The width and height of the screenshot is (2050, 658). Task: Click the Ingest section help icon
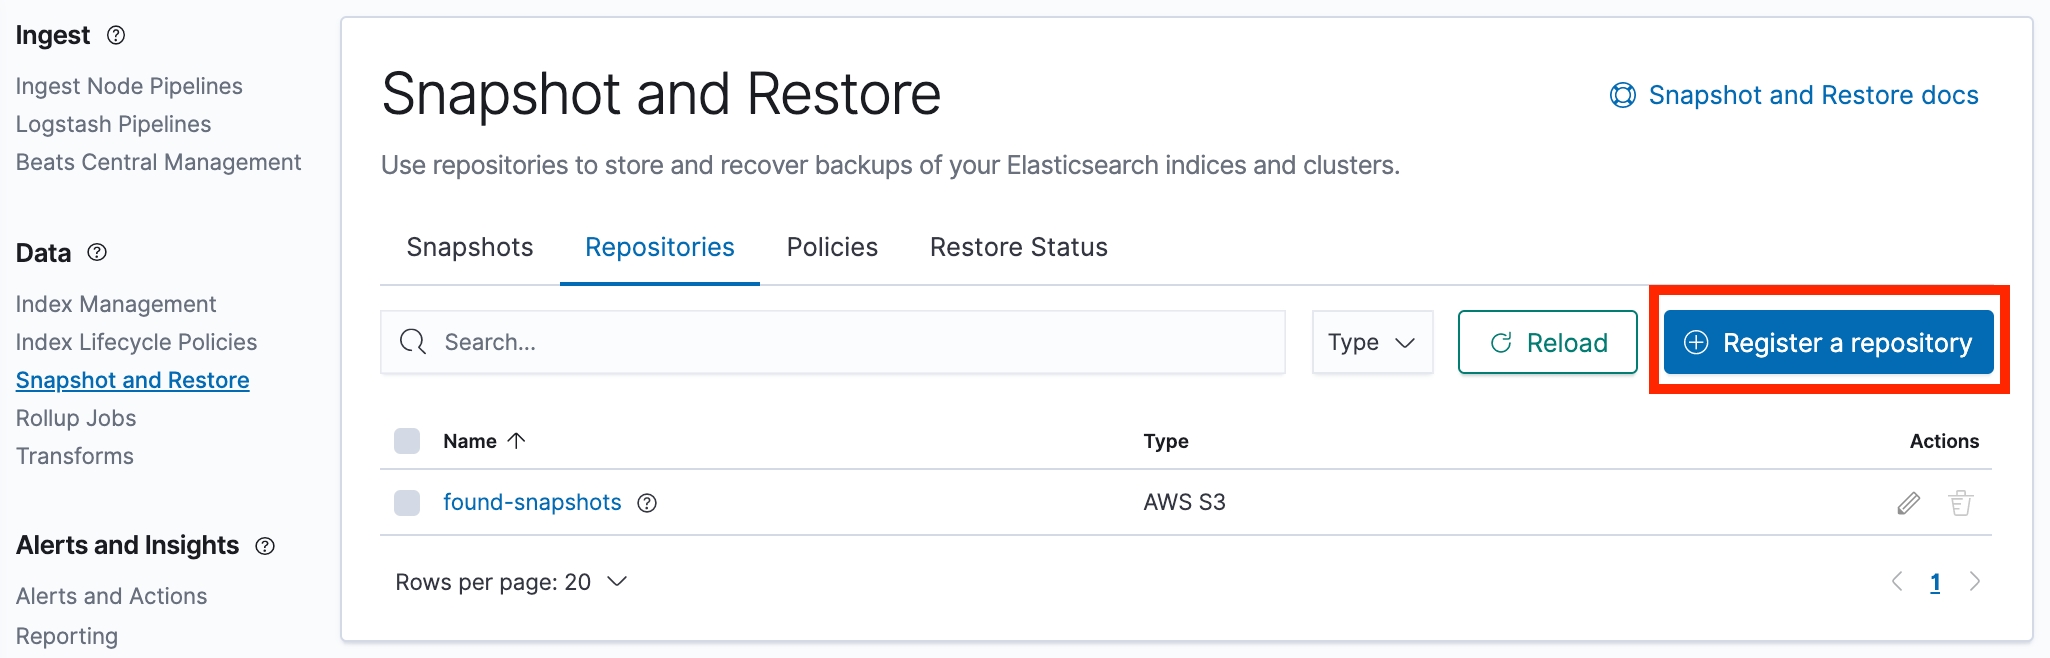(x=116, y=36)
